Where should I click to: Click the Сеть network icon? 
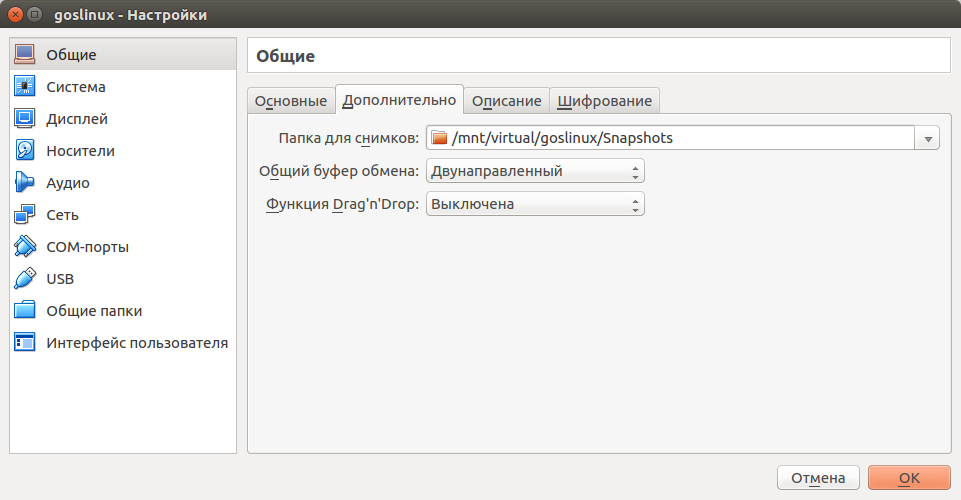point(25,214)
